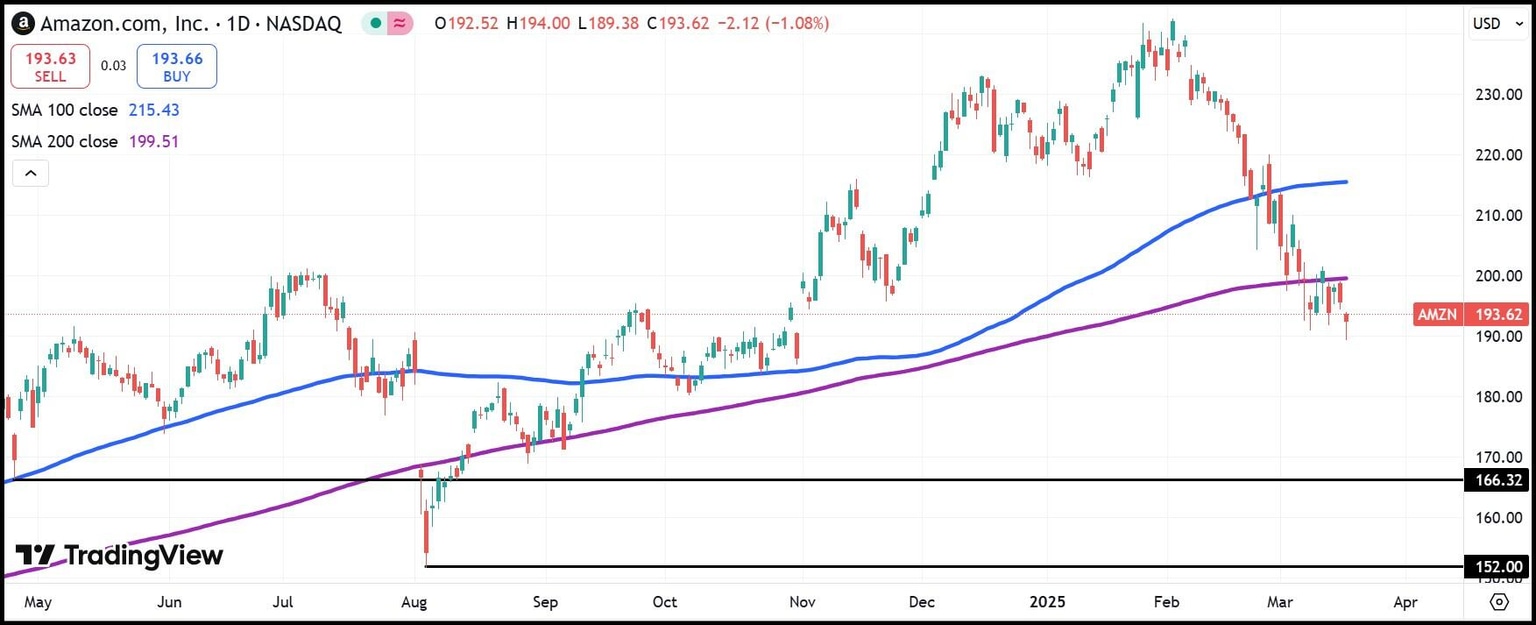This screenshot has width=1536, height=625.
Task: Select the SMA 100 close legend
Action: [65, 110]
